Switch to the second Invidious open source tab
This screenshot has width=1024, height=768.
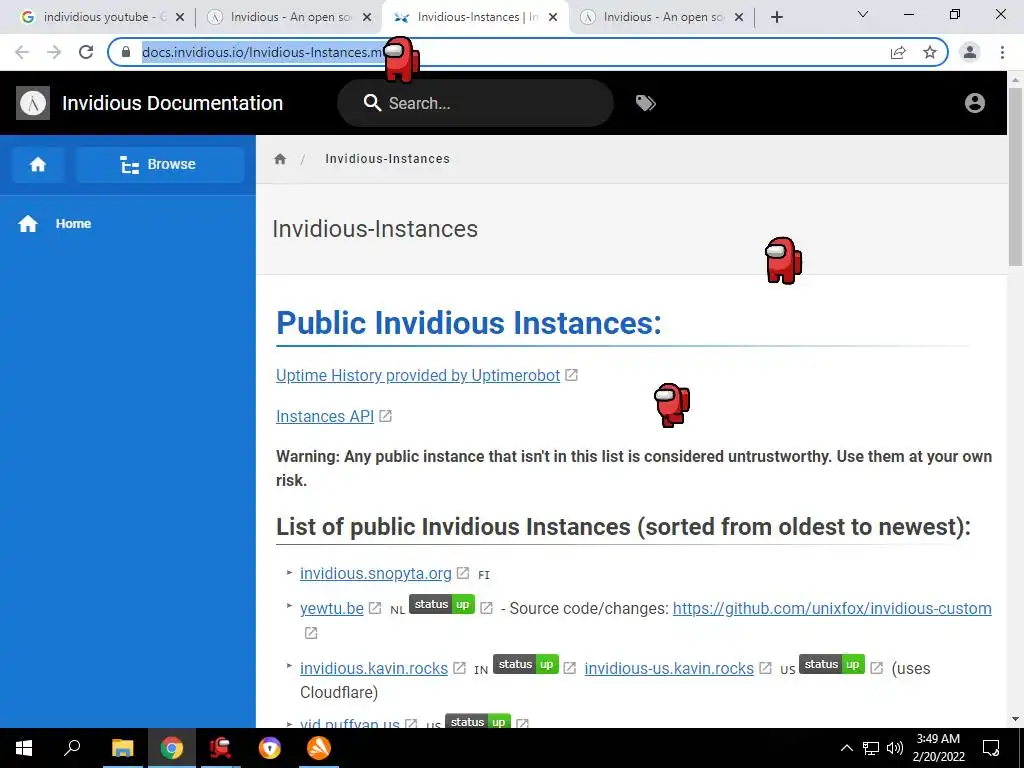[289, 17]
